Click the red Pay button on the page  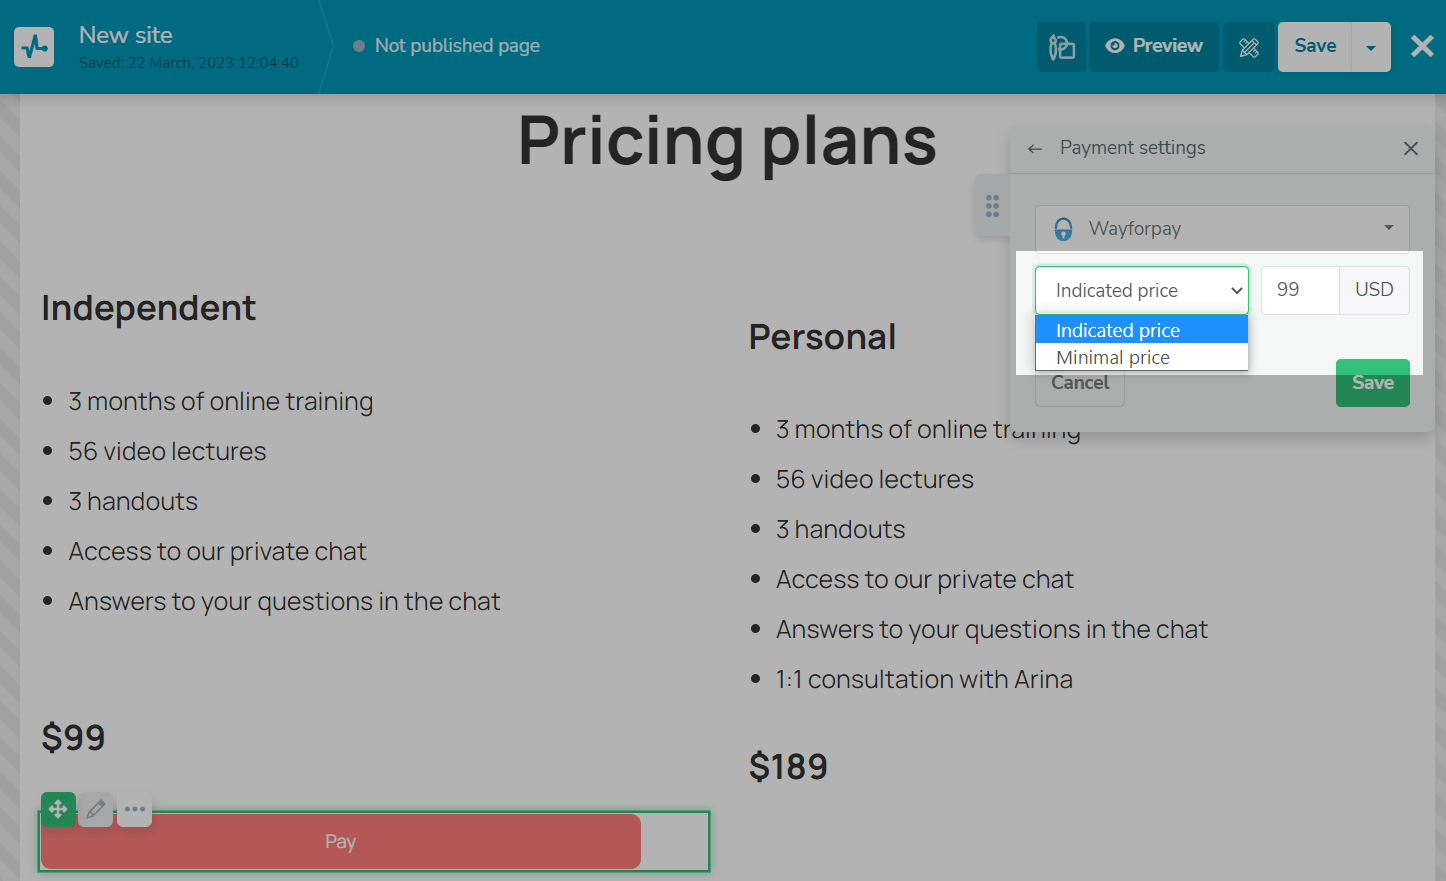(340, 842)
